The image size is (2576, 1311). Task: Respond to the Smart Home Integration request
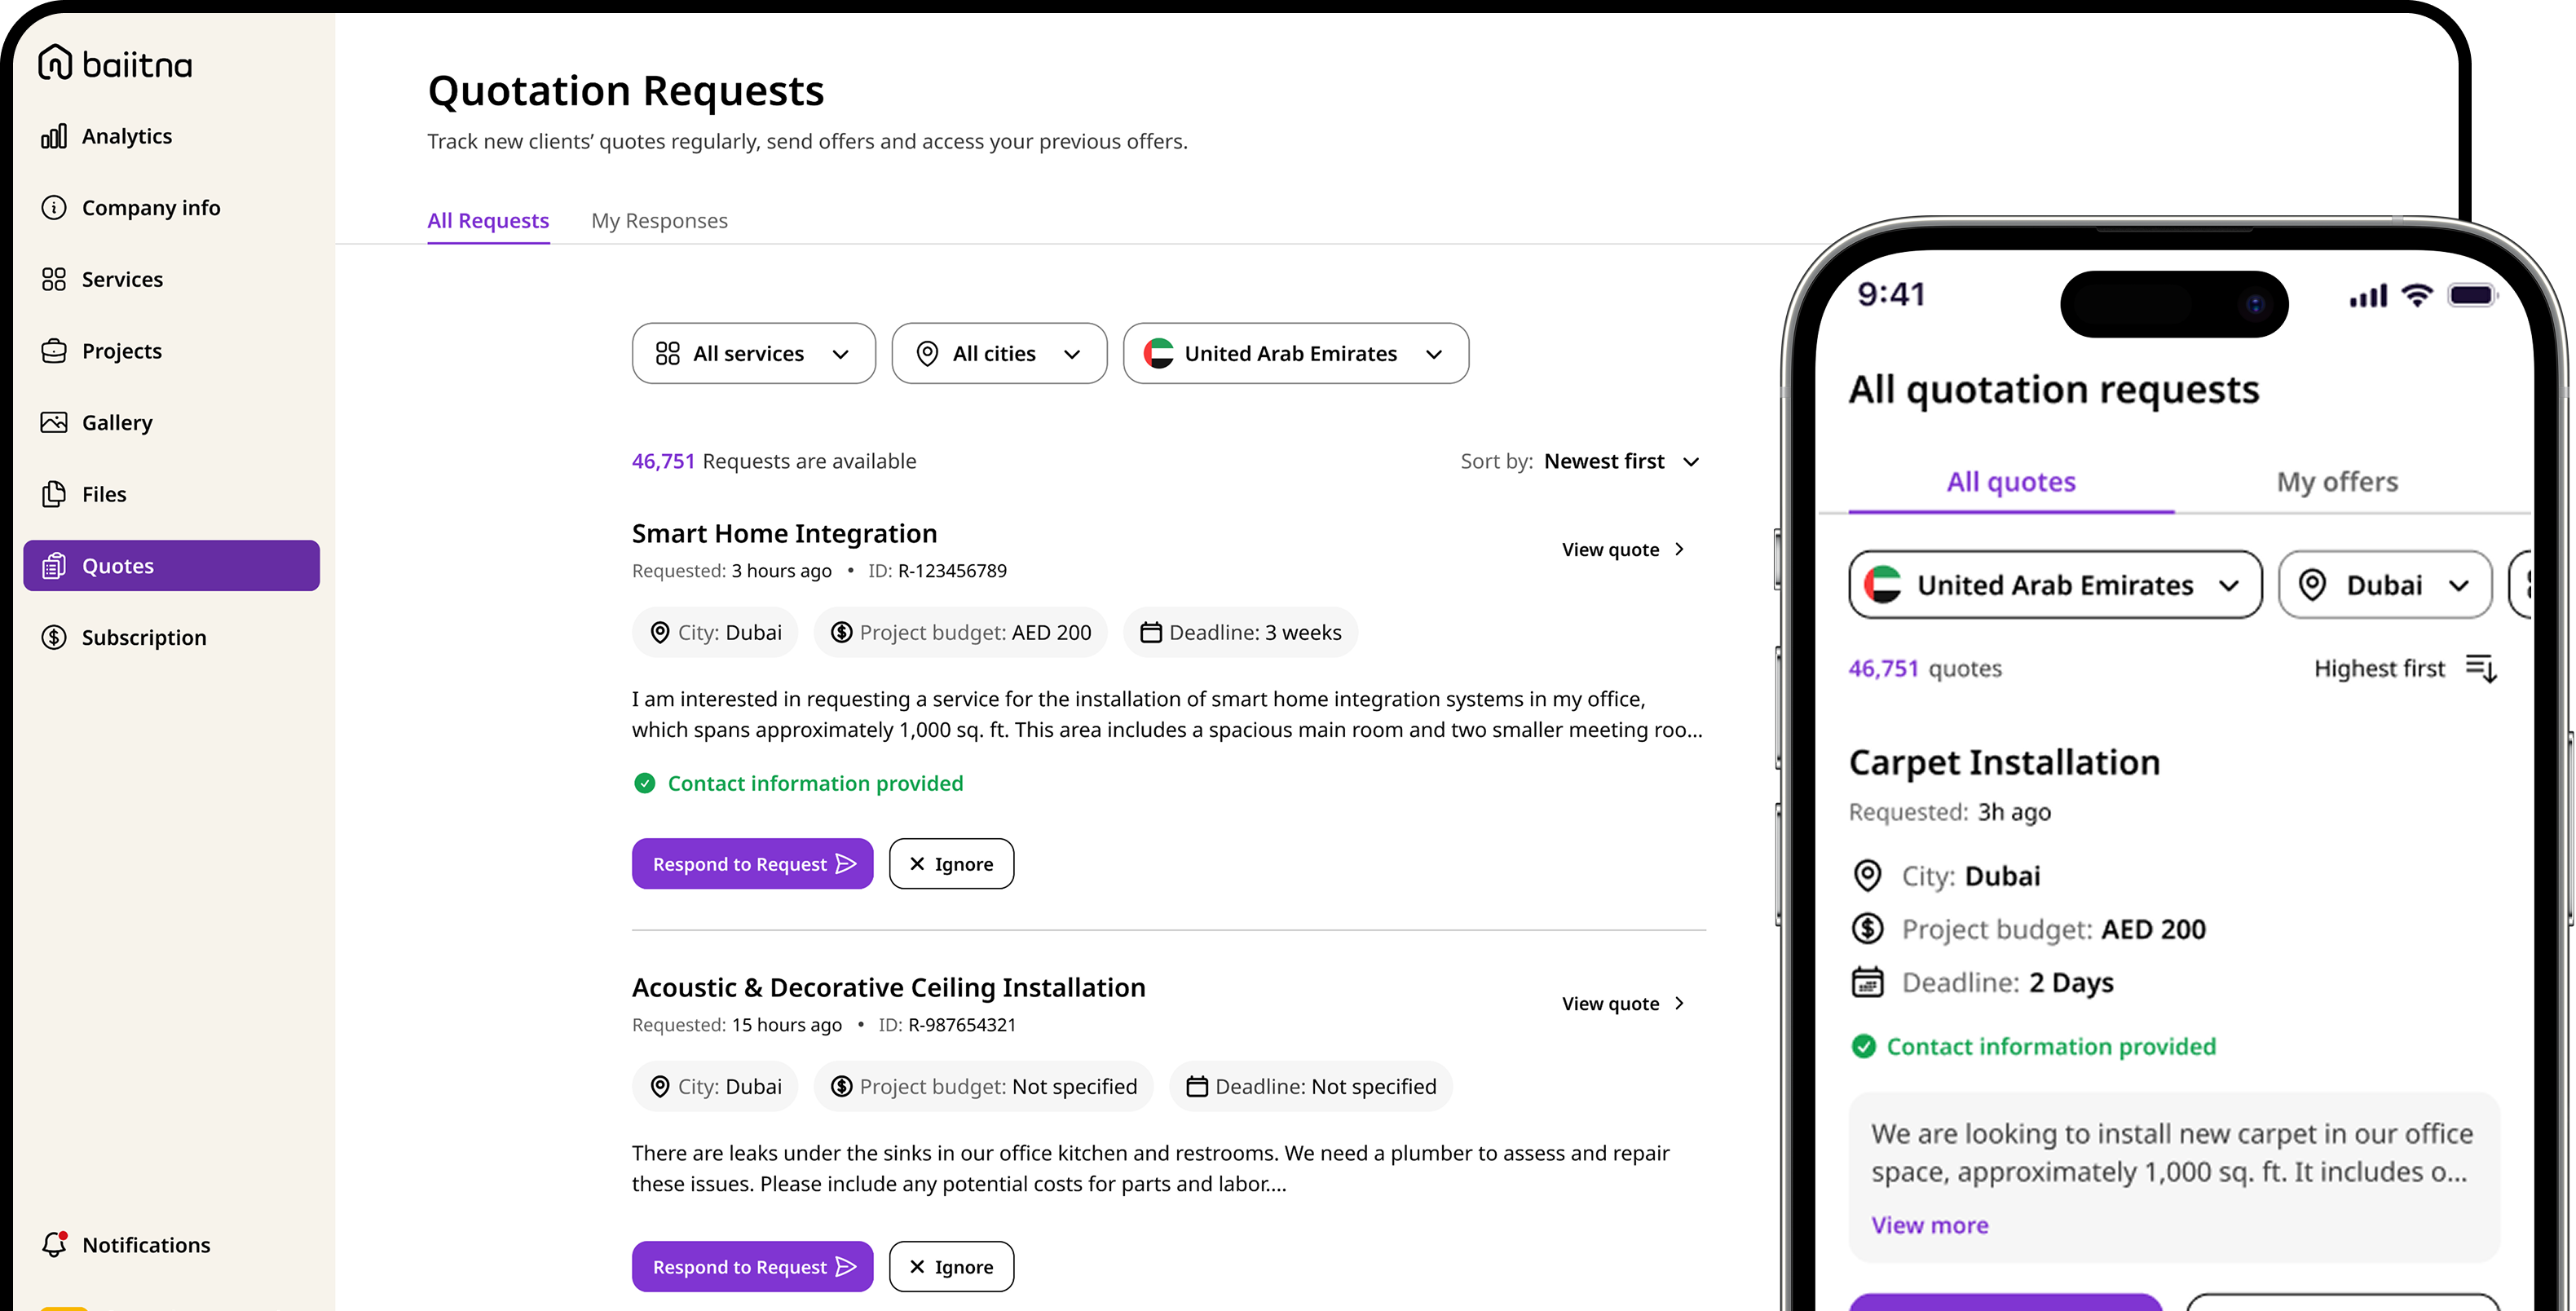point(752,864)
